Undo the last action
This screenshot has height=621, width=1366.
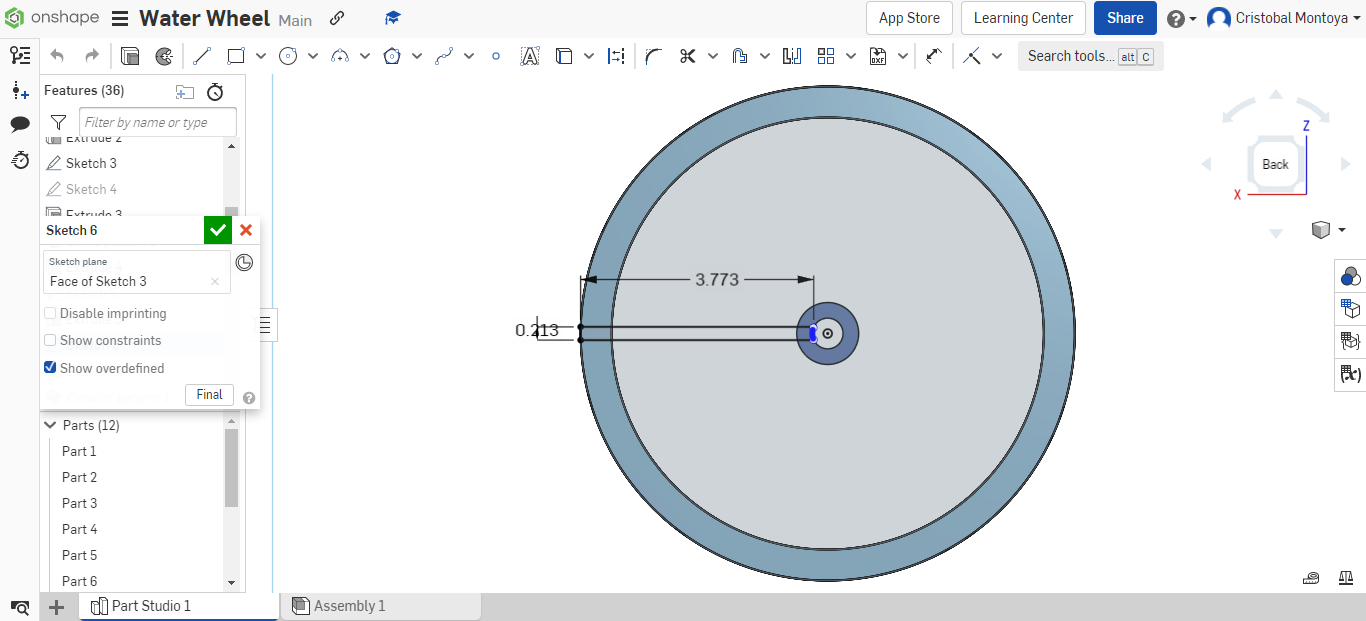pos(57,56)
